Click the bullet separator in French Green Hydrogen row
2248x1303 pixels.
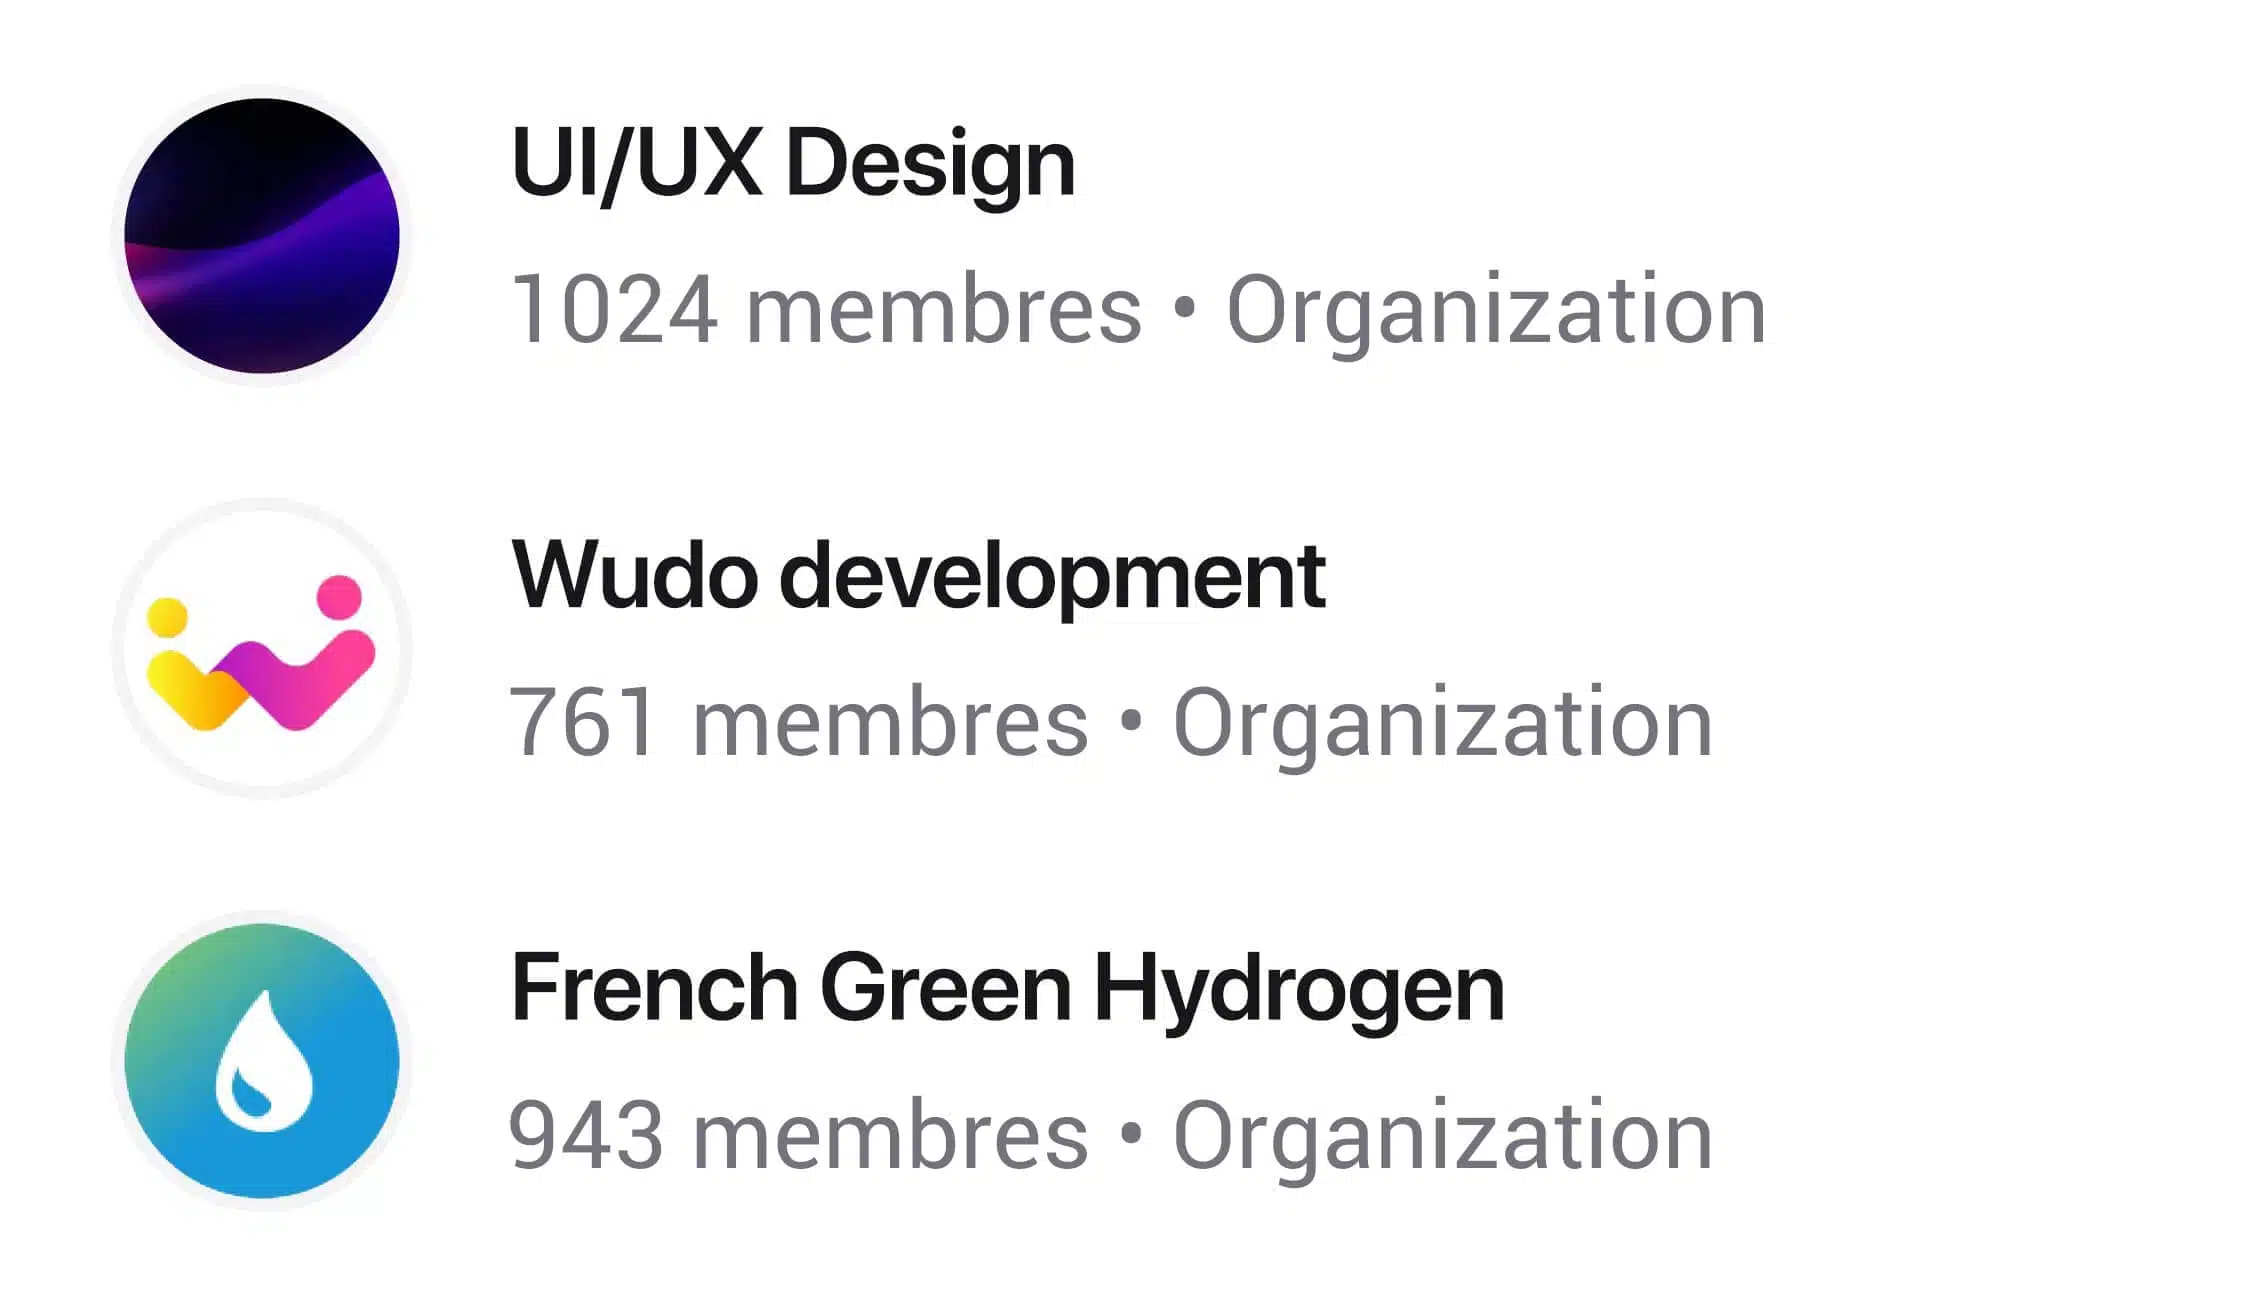1131,1134
